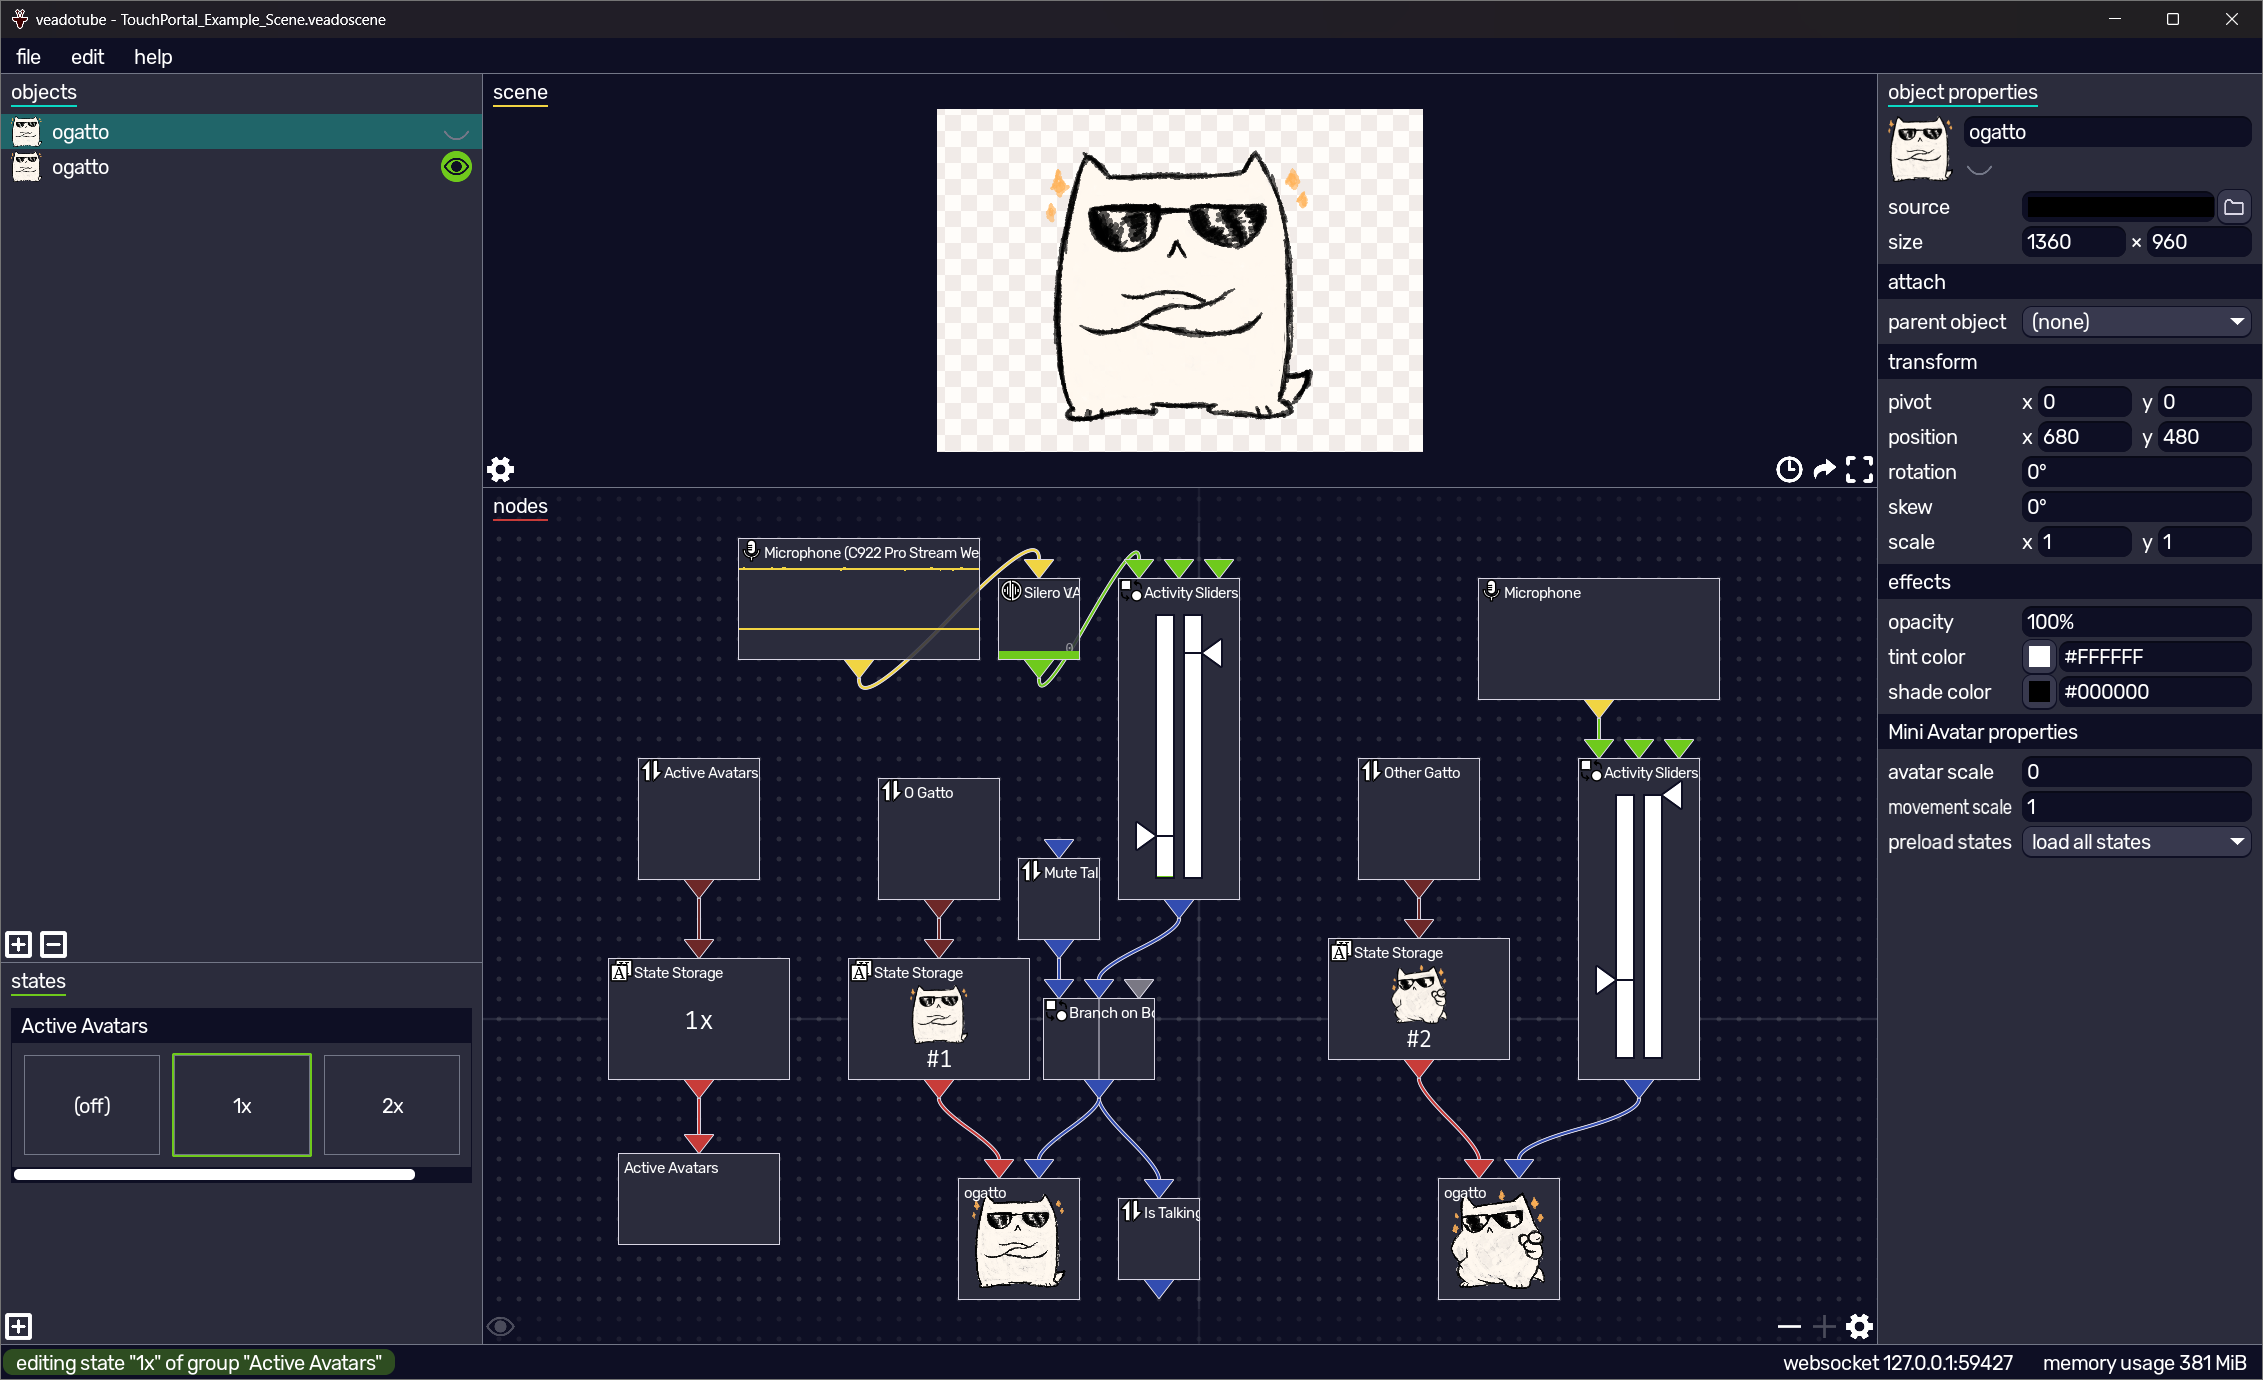Zoom out nodes with minus icon
This screenshot has height=1380, width=2263.
1789,1326
